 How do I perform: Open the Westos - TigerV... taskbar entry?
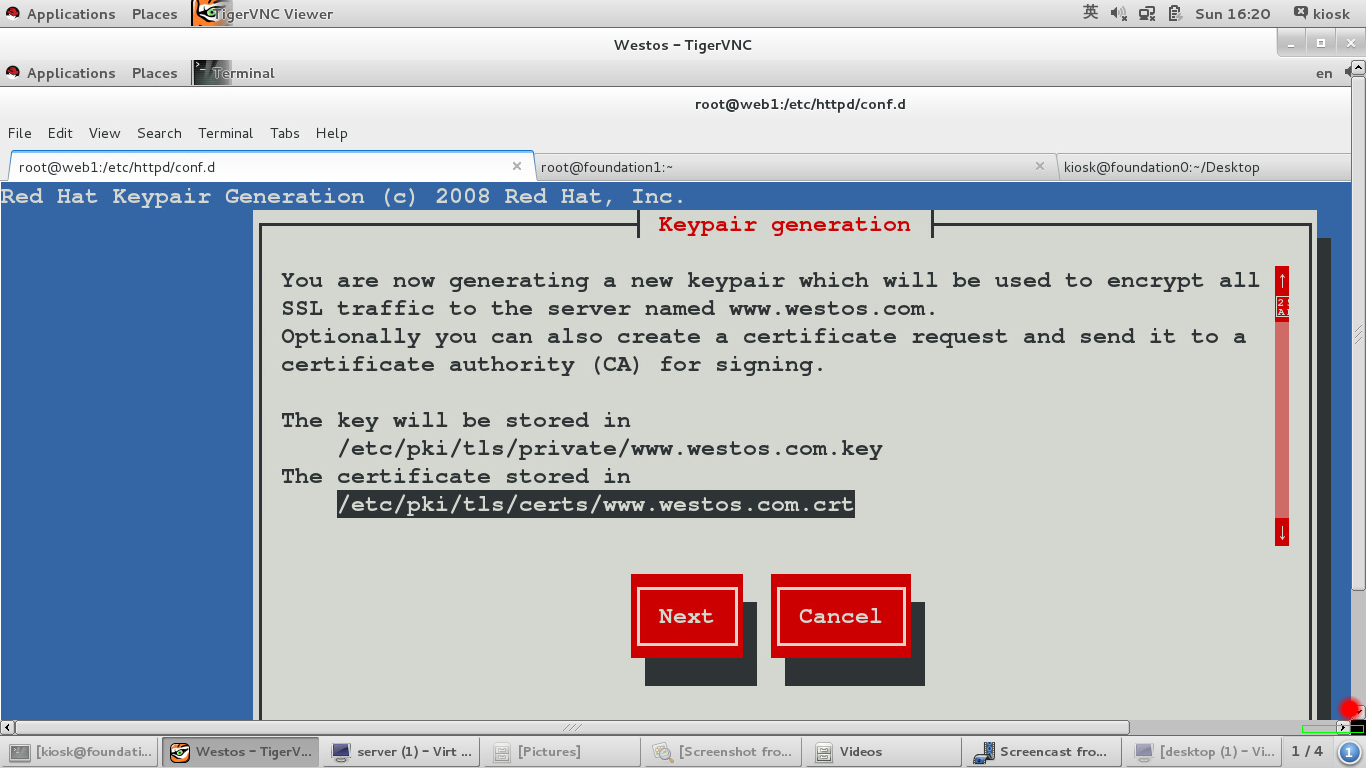coord(242,752)
